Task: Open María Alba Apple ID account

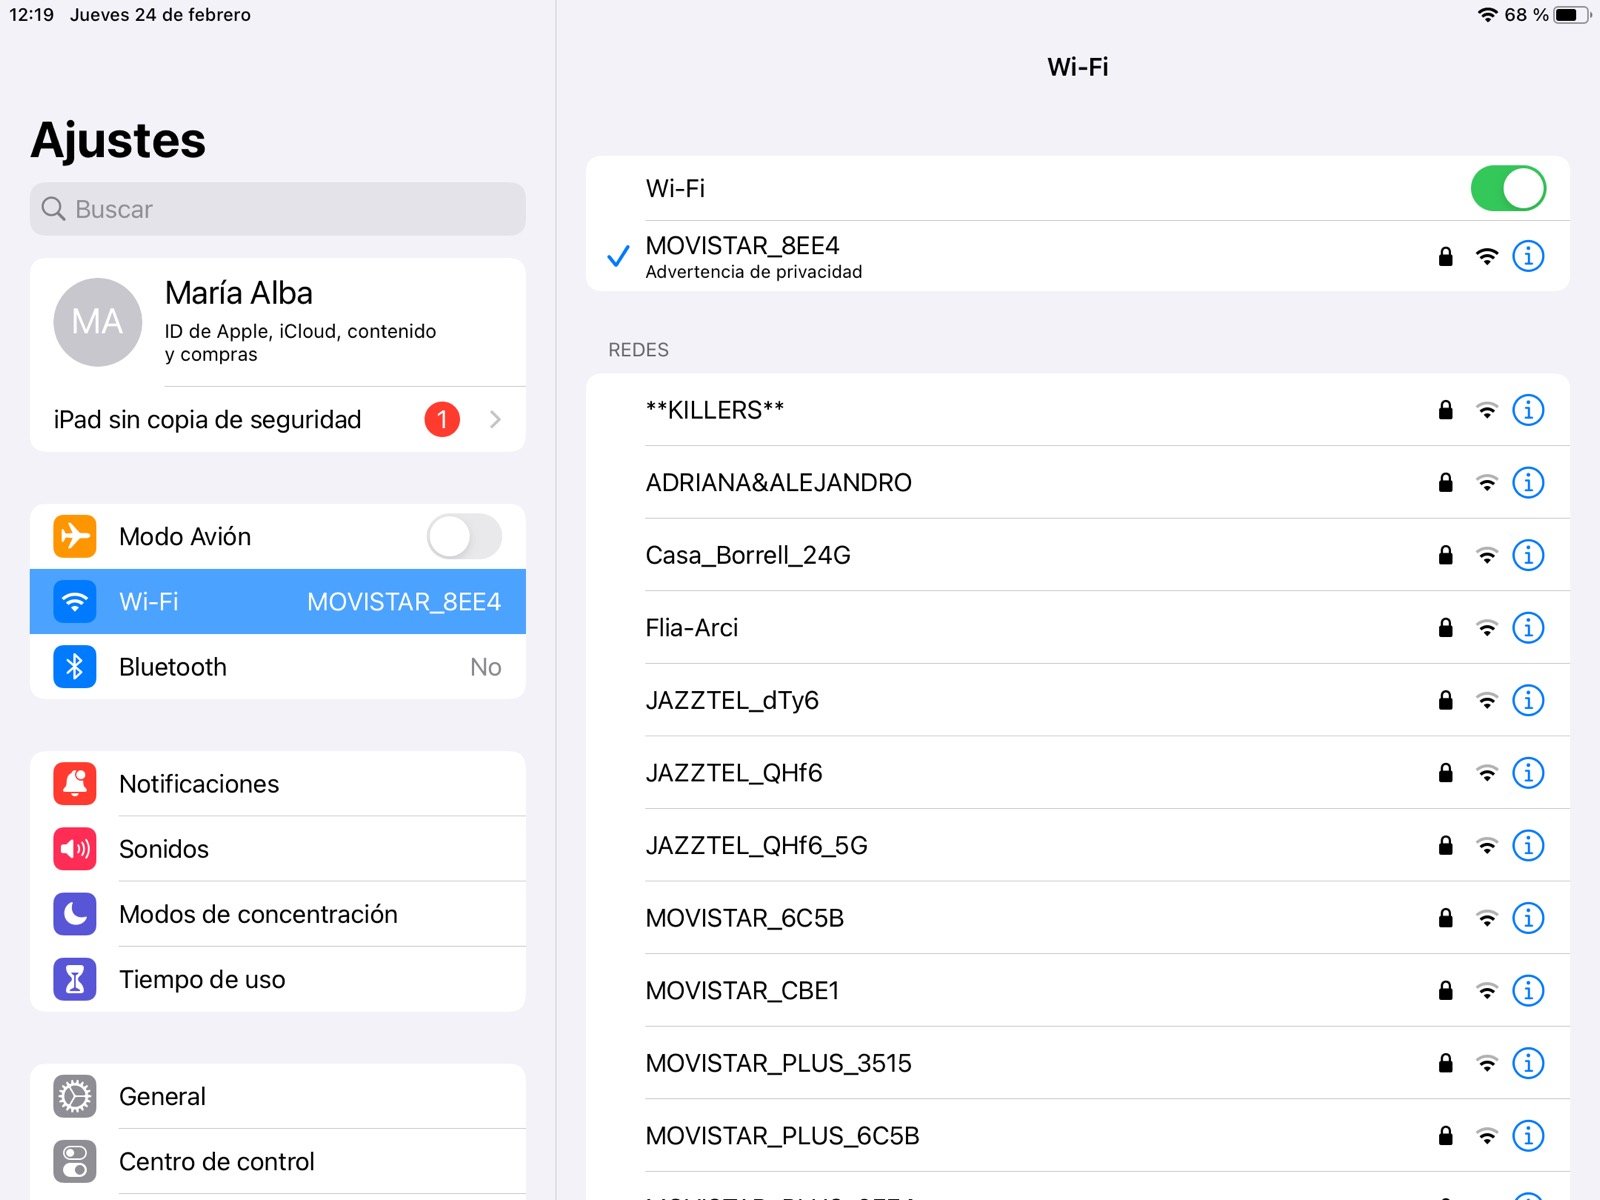Action: tap(278, 322)
